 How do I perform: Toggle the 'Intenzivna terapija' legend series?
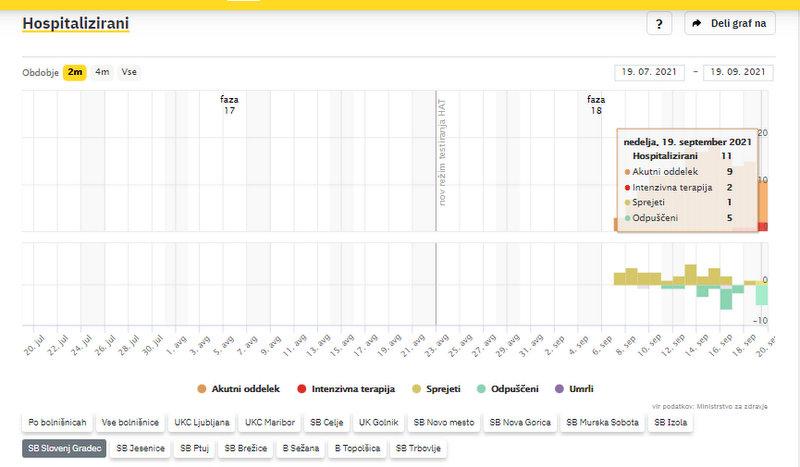pyautogui.click(x=346, y=388)
